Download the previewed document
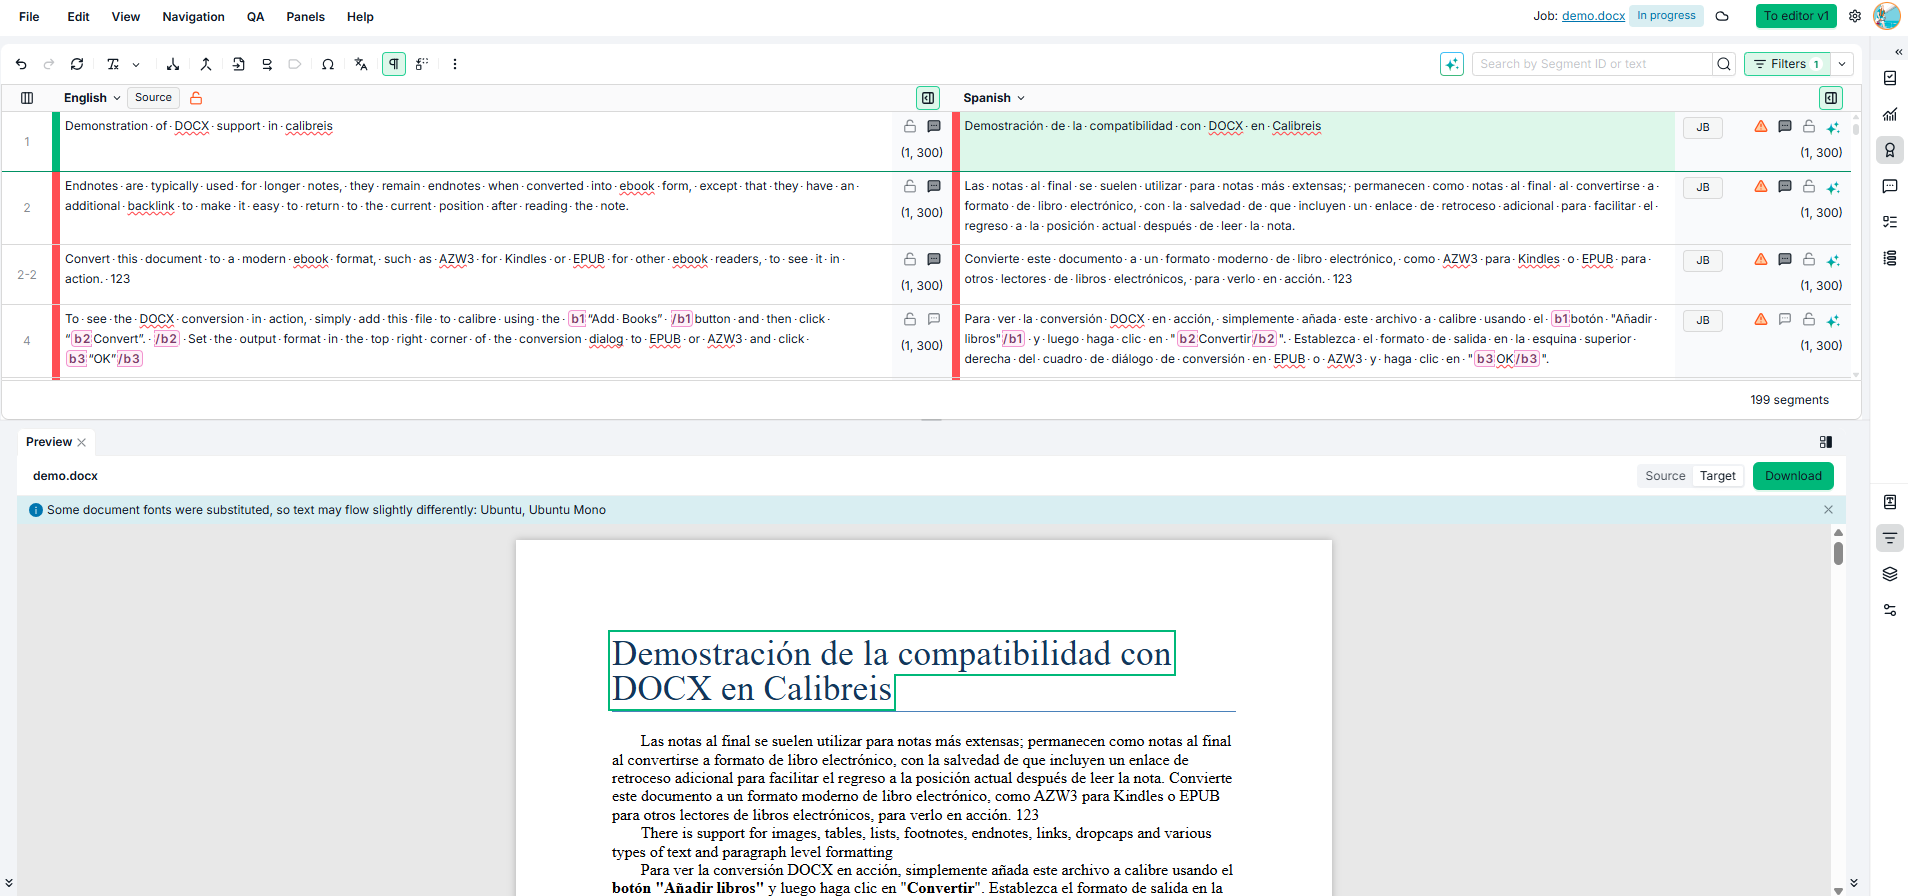The width and height of the screenshot is (1908, 896). 1793,476
